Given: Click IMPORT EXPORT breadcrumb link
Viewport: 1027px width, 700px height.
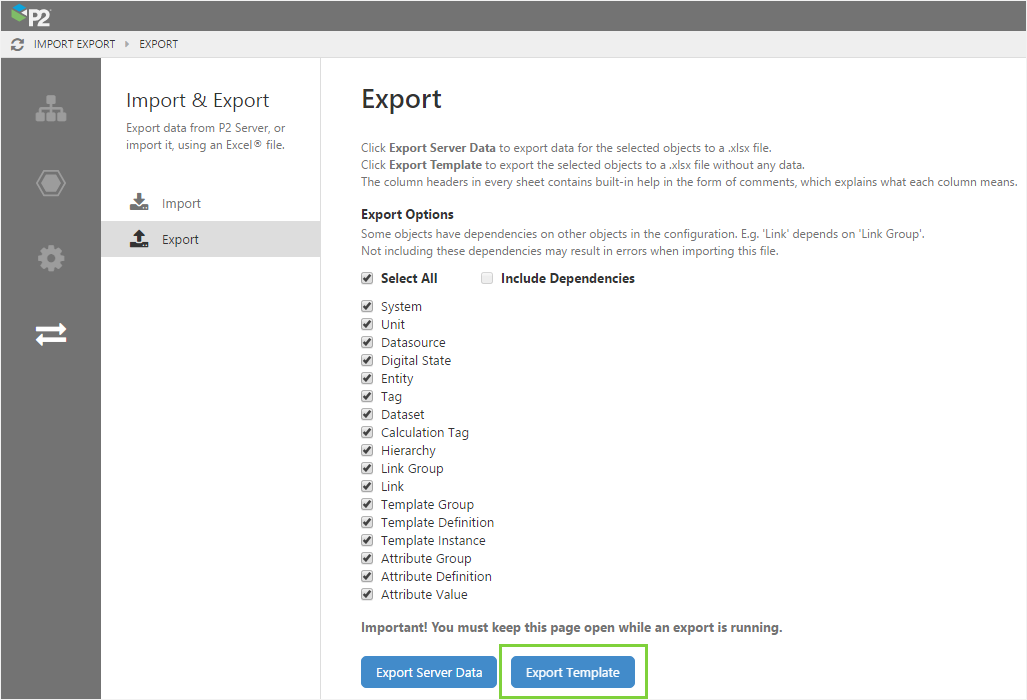Looking at the screenshot, I should (74, 44).
